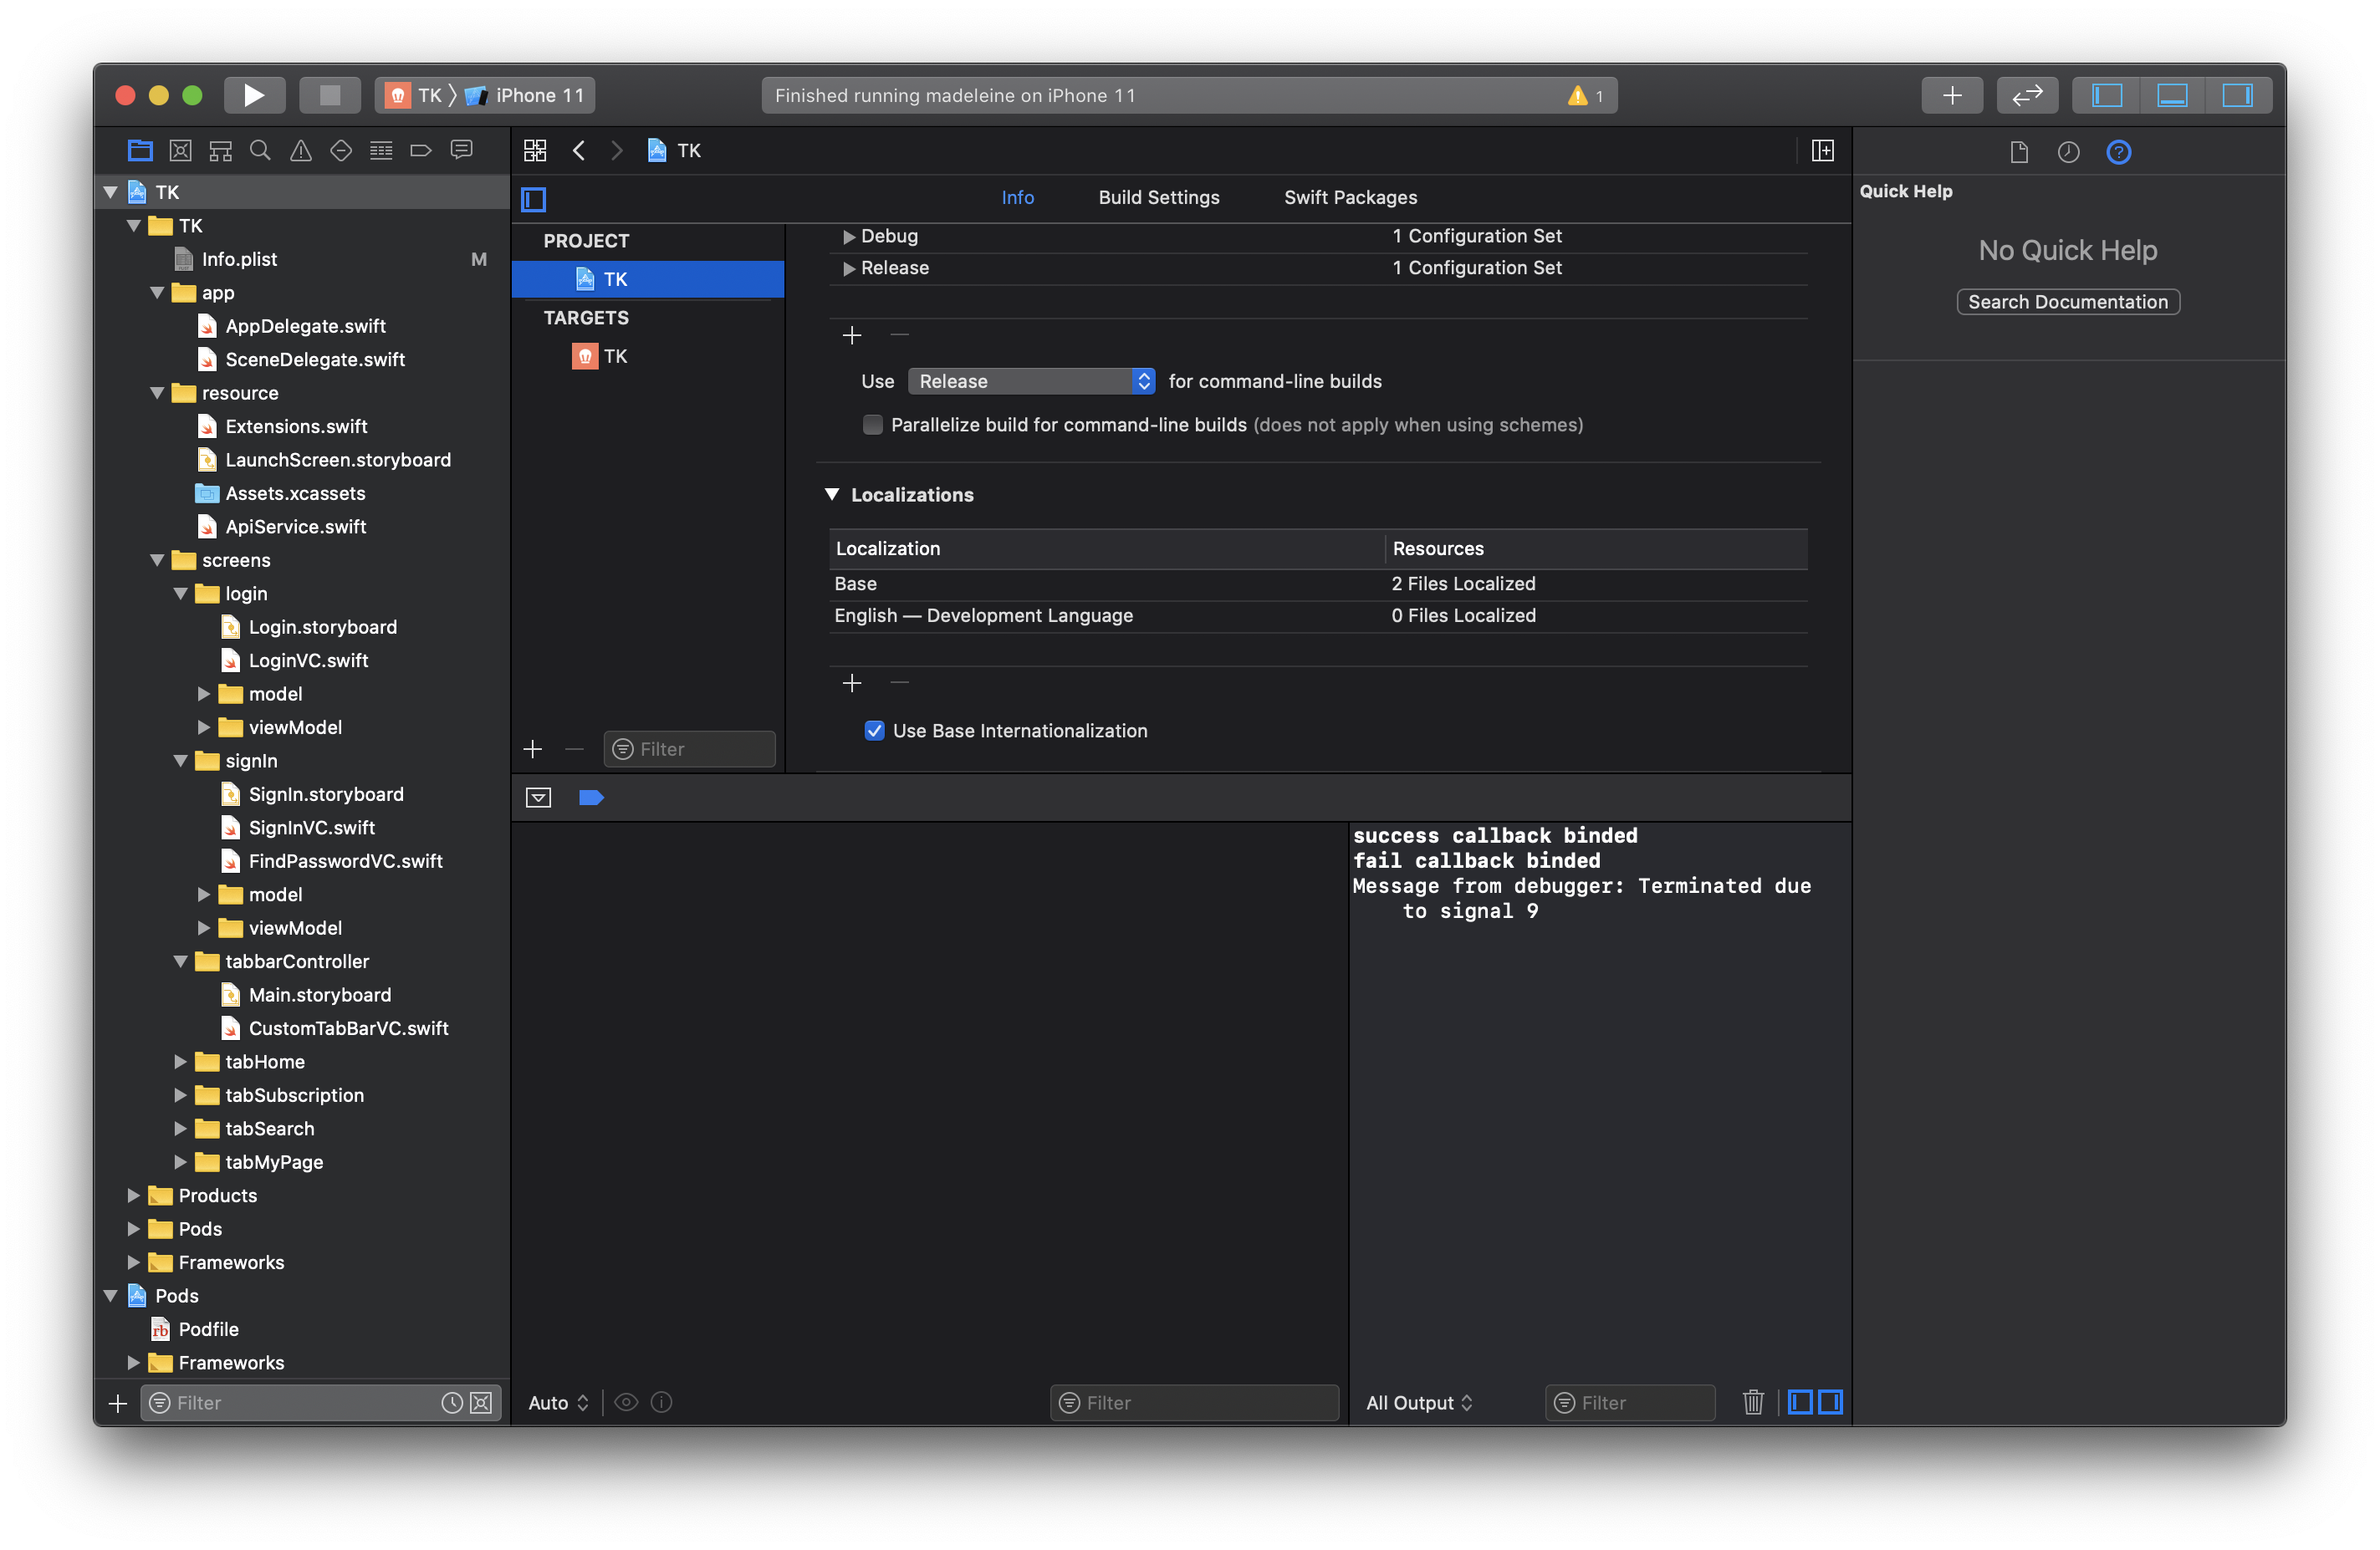Open the Swift Packages tab
Screen dimensions: 2380x1550
1350,197
